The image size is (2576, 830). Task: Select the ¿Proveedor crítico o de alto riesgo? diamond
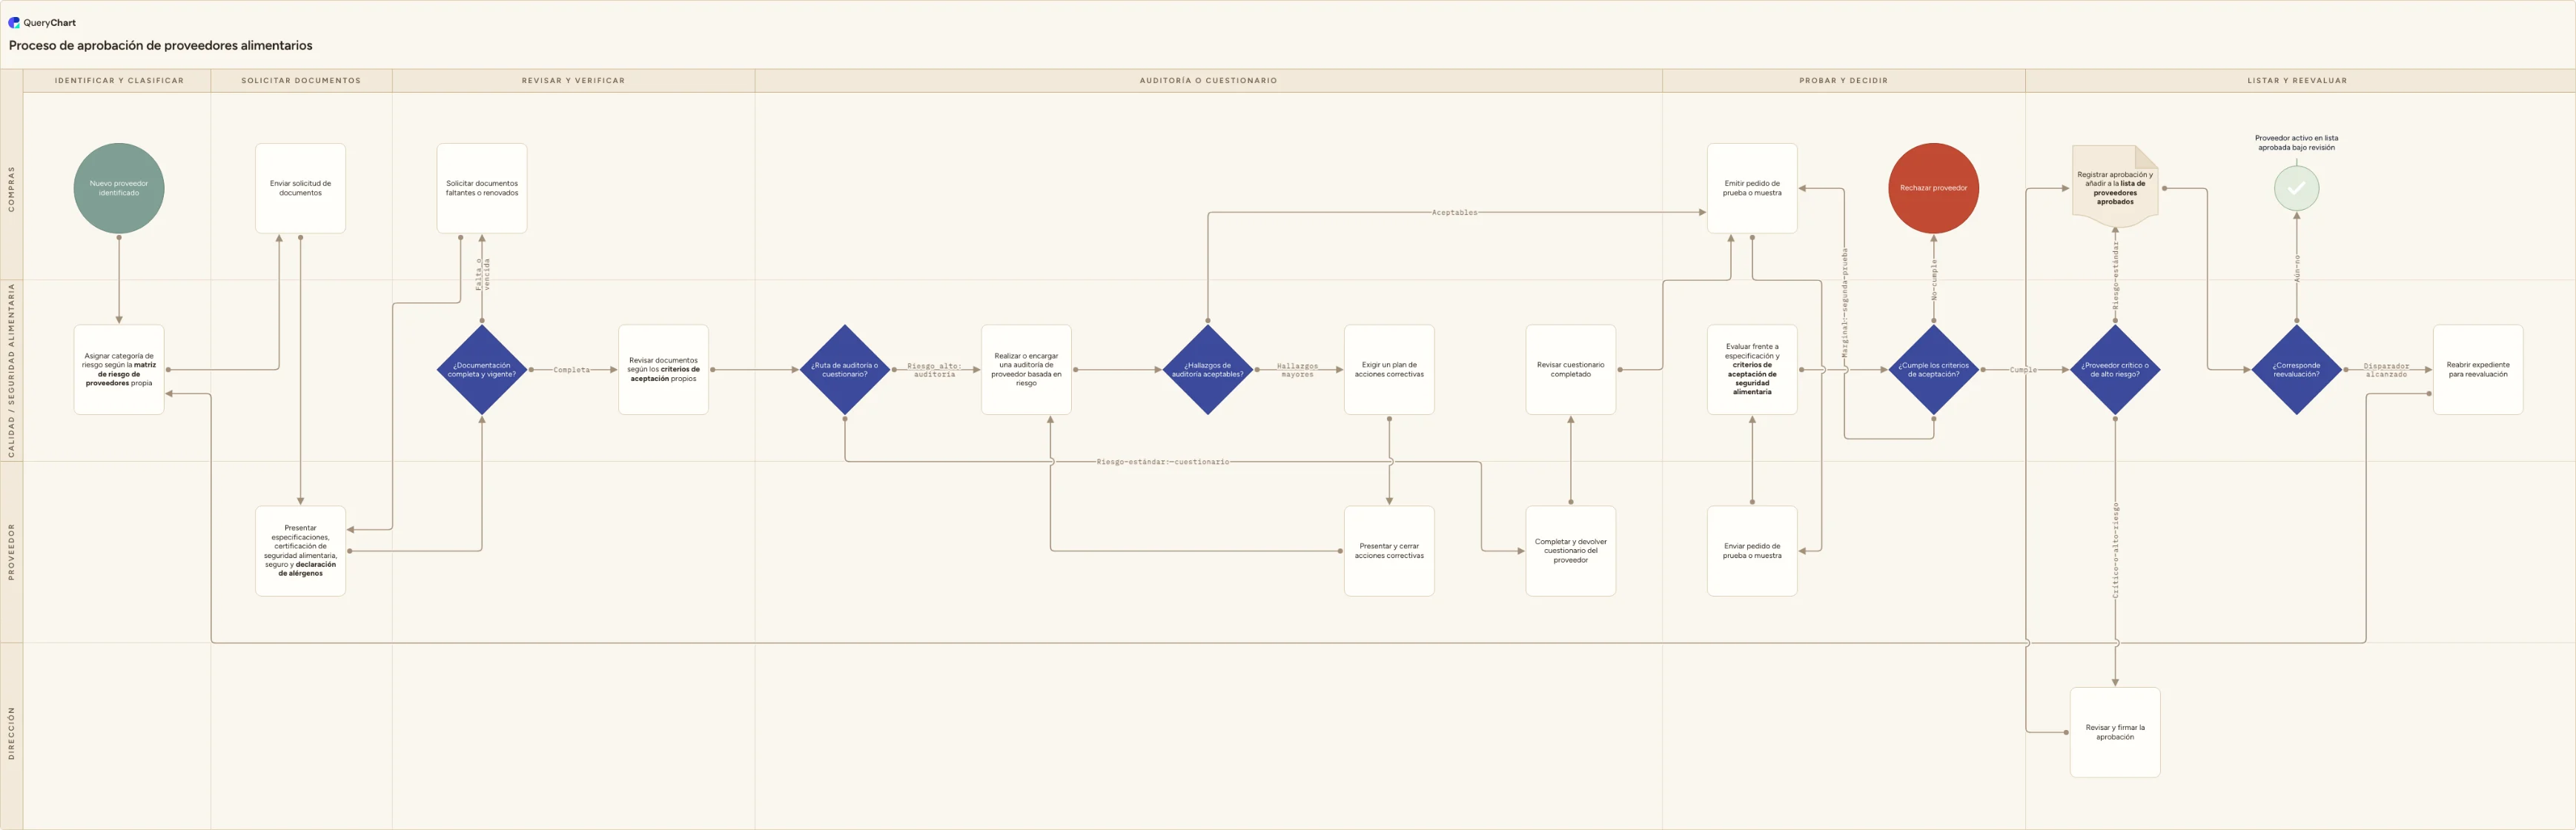click(x=2115, y=370)
